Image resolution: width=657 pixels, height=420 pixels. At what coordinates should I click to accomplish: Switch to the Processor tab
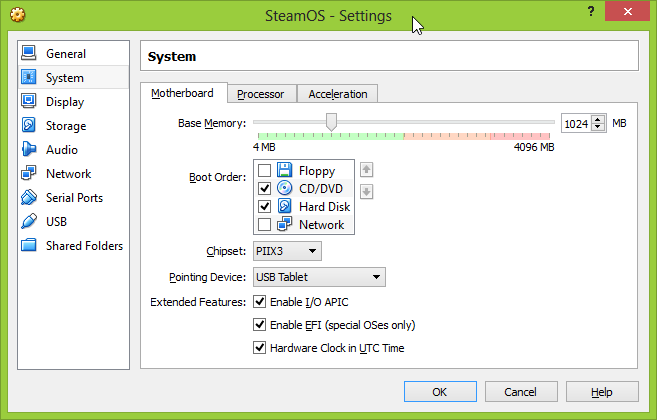tap(261, 94)
